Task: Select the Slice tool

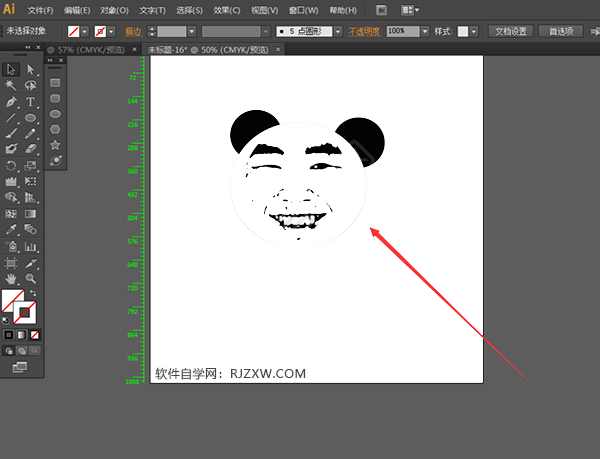Action: [30, 263]
